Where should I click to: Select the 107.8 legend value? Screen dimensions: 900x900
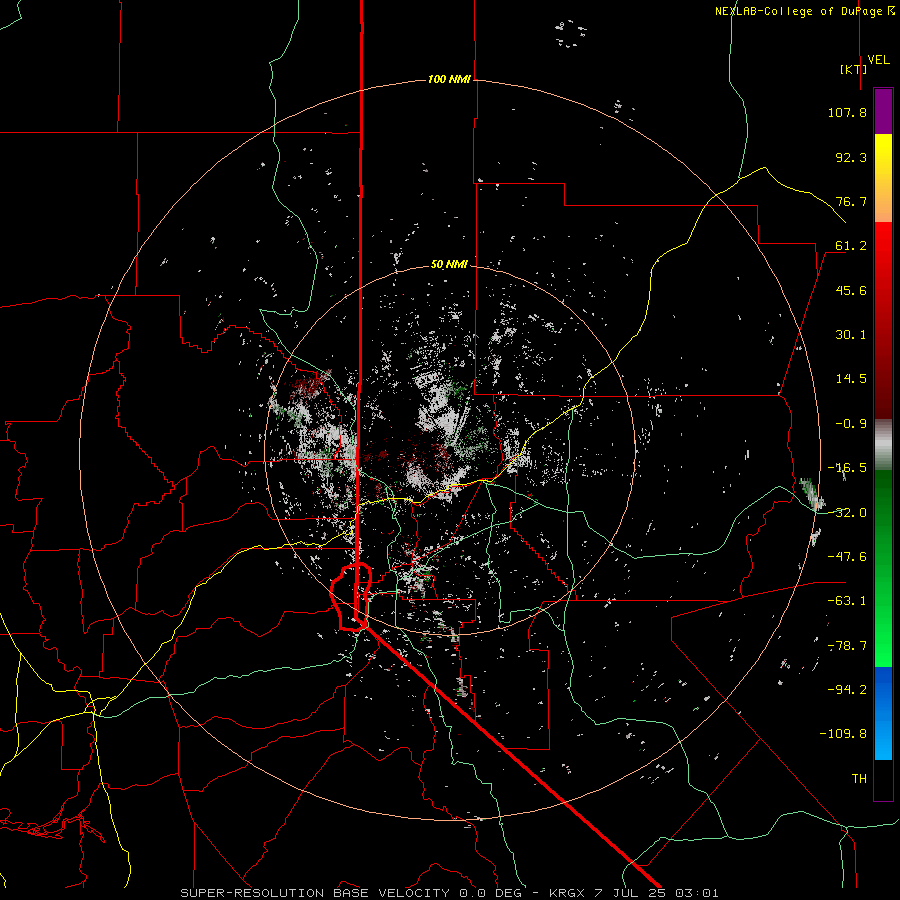coord(847,112)
